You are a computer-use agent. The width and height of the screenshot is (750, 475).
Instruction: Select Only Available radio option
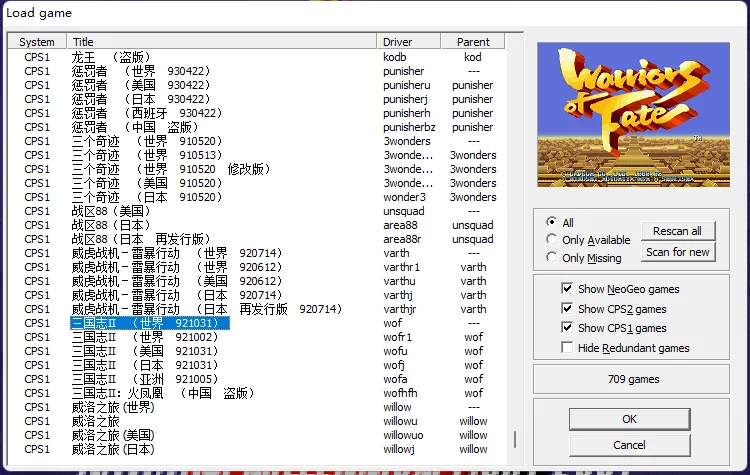click(x=551, y=240)
